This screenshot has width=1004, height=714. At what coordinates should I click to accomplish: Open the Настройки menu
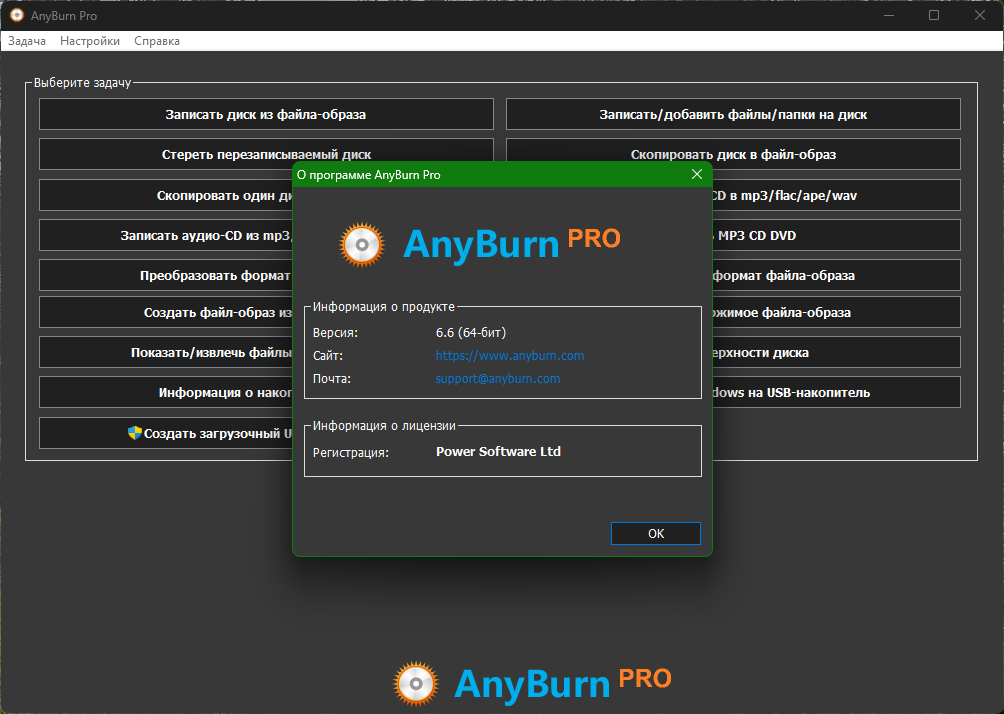90,41
